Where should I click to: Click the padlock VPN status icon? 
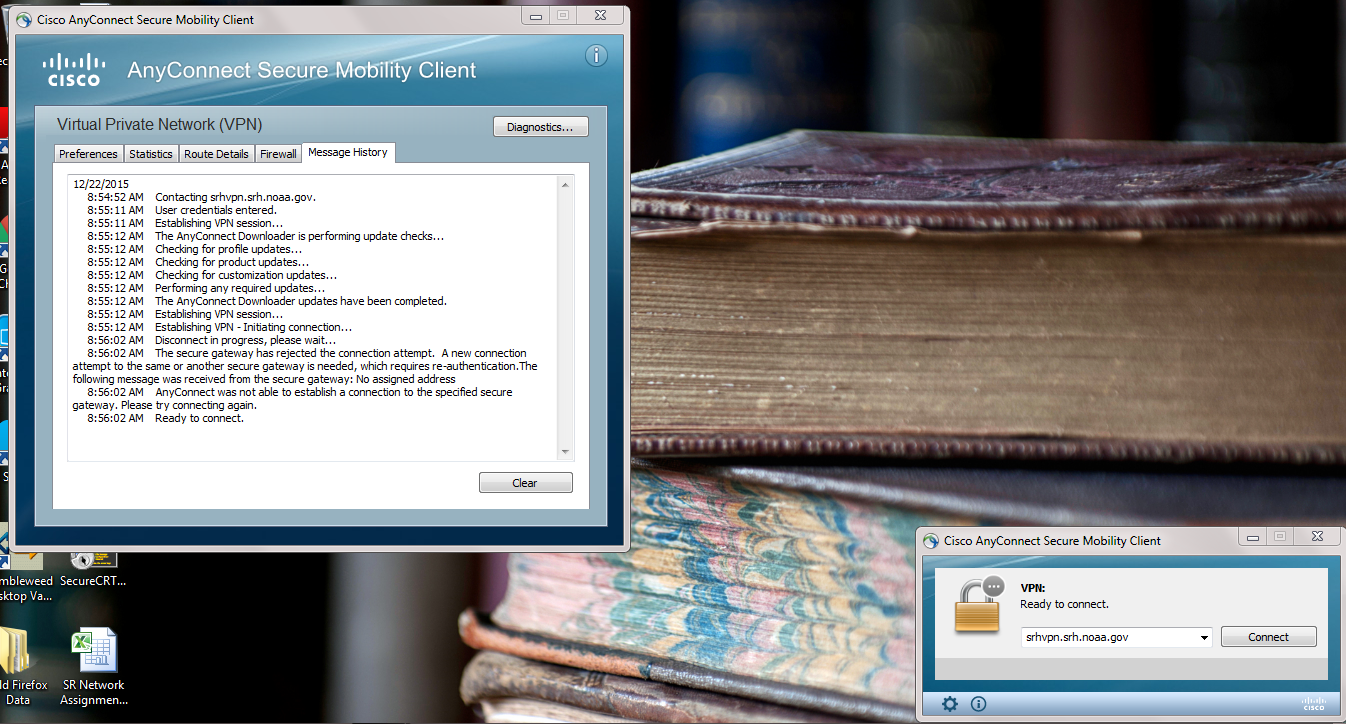[x=977, y=605]
